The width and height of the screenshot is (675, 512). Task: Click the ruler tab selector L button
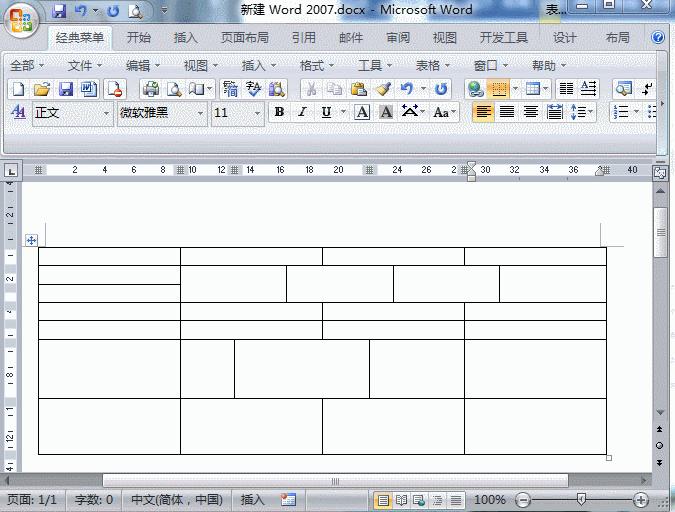click(11, 171)
